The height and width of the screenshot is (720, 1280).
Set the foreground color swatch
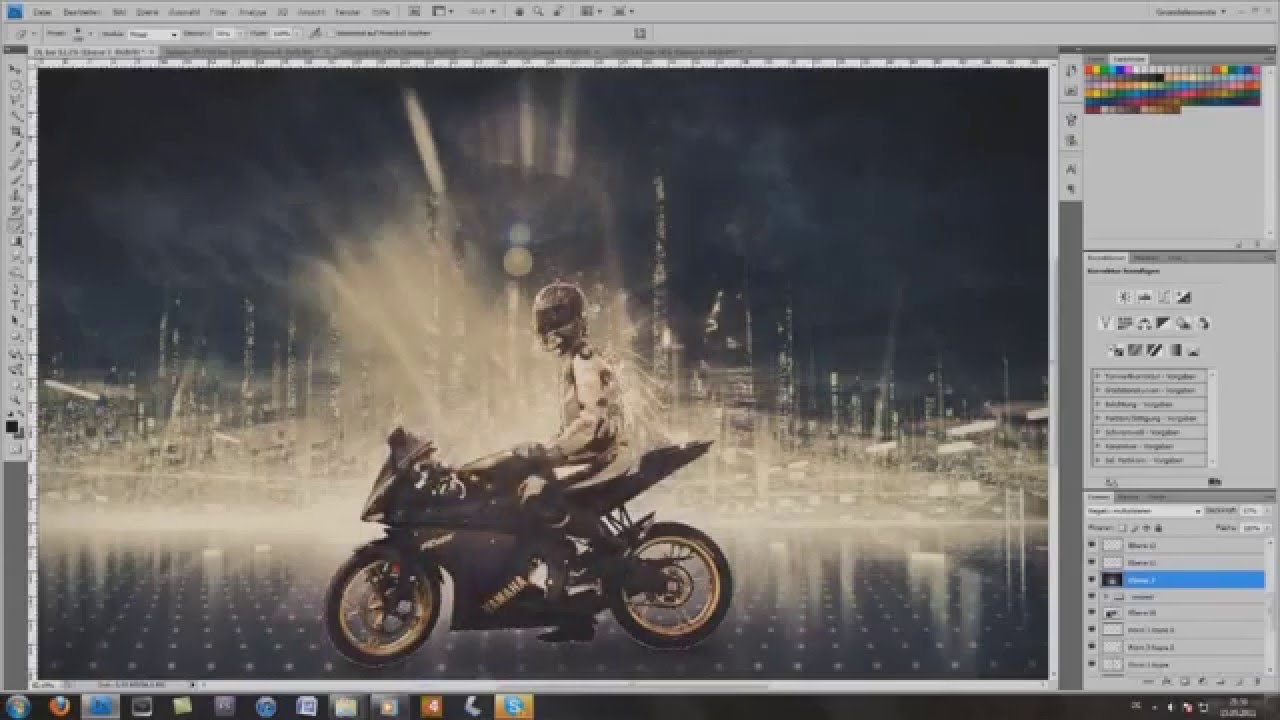pyautogui.click(x=12, y=426)
